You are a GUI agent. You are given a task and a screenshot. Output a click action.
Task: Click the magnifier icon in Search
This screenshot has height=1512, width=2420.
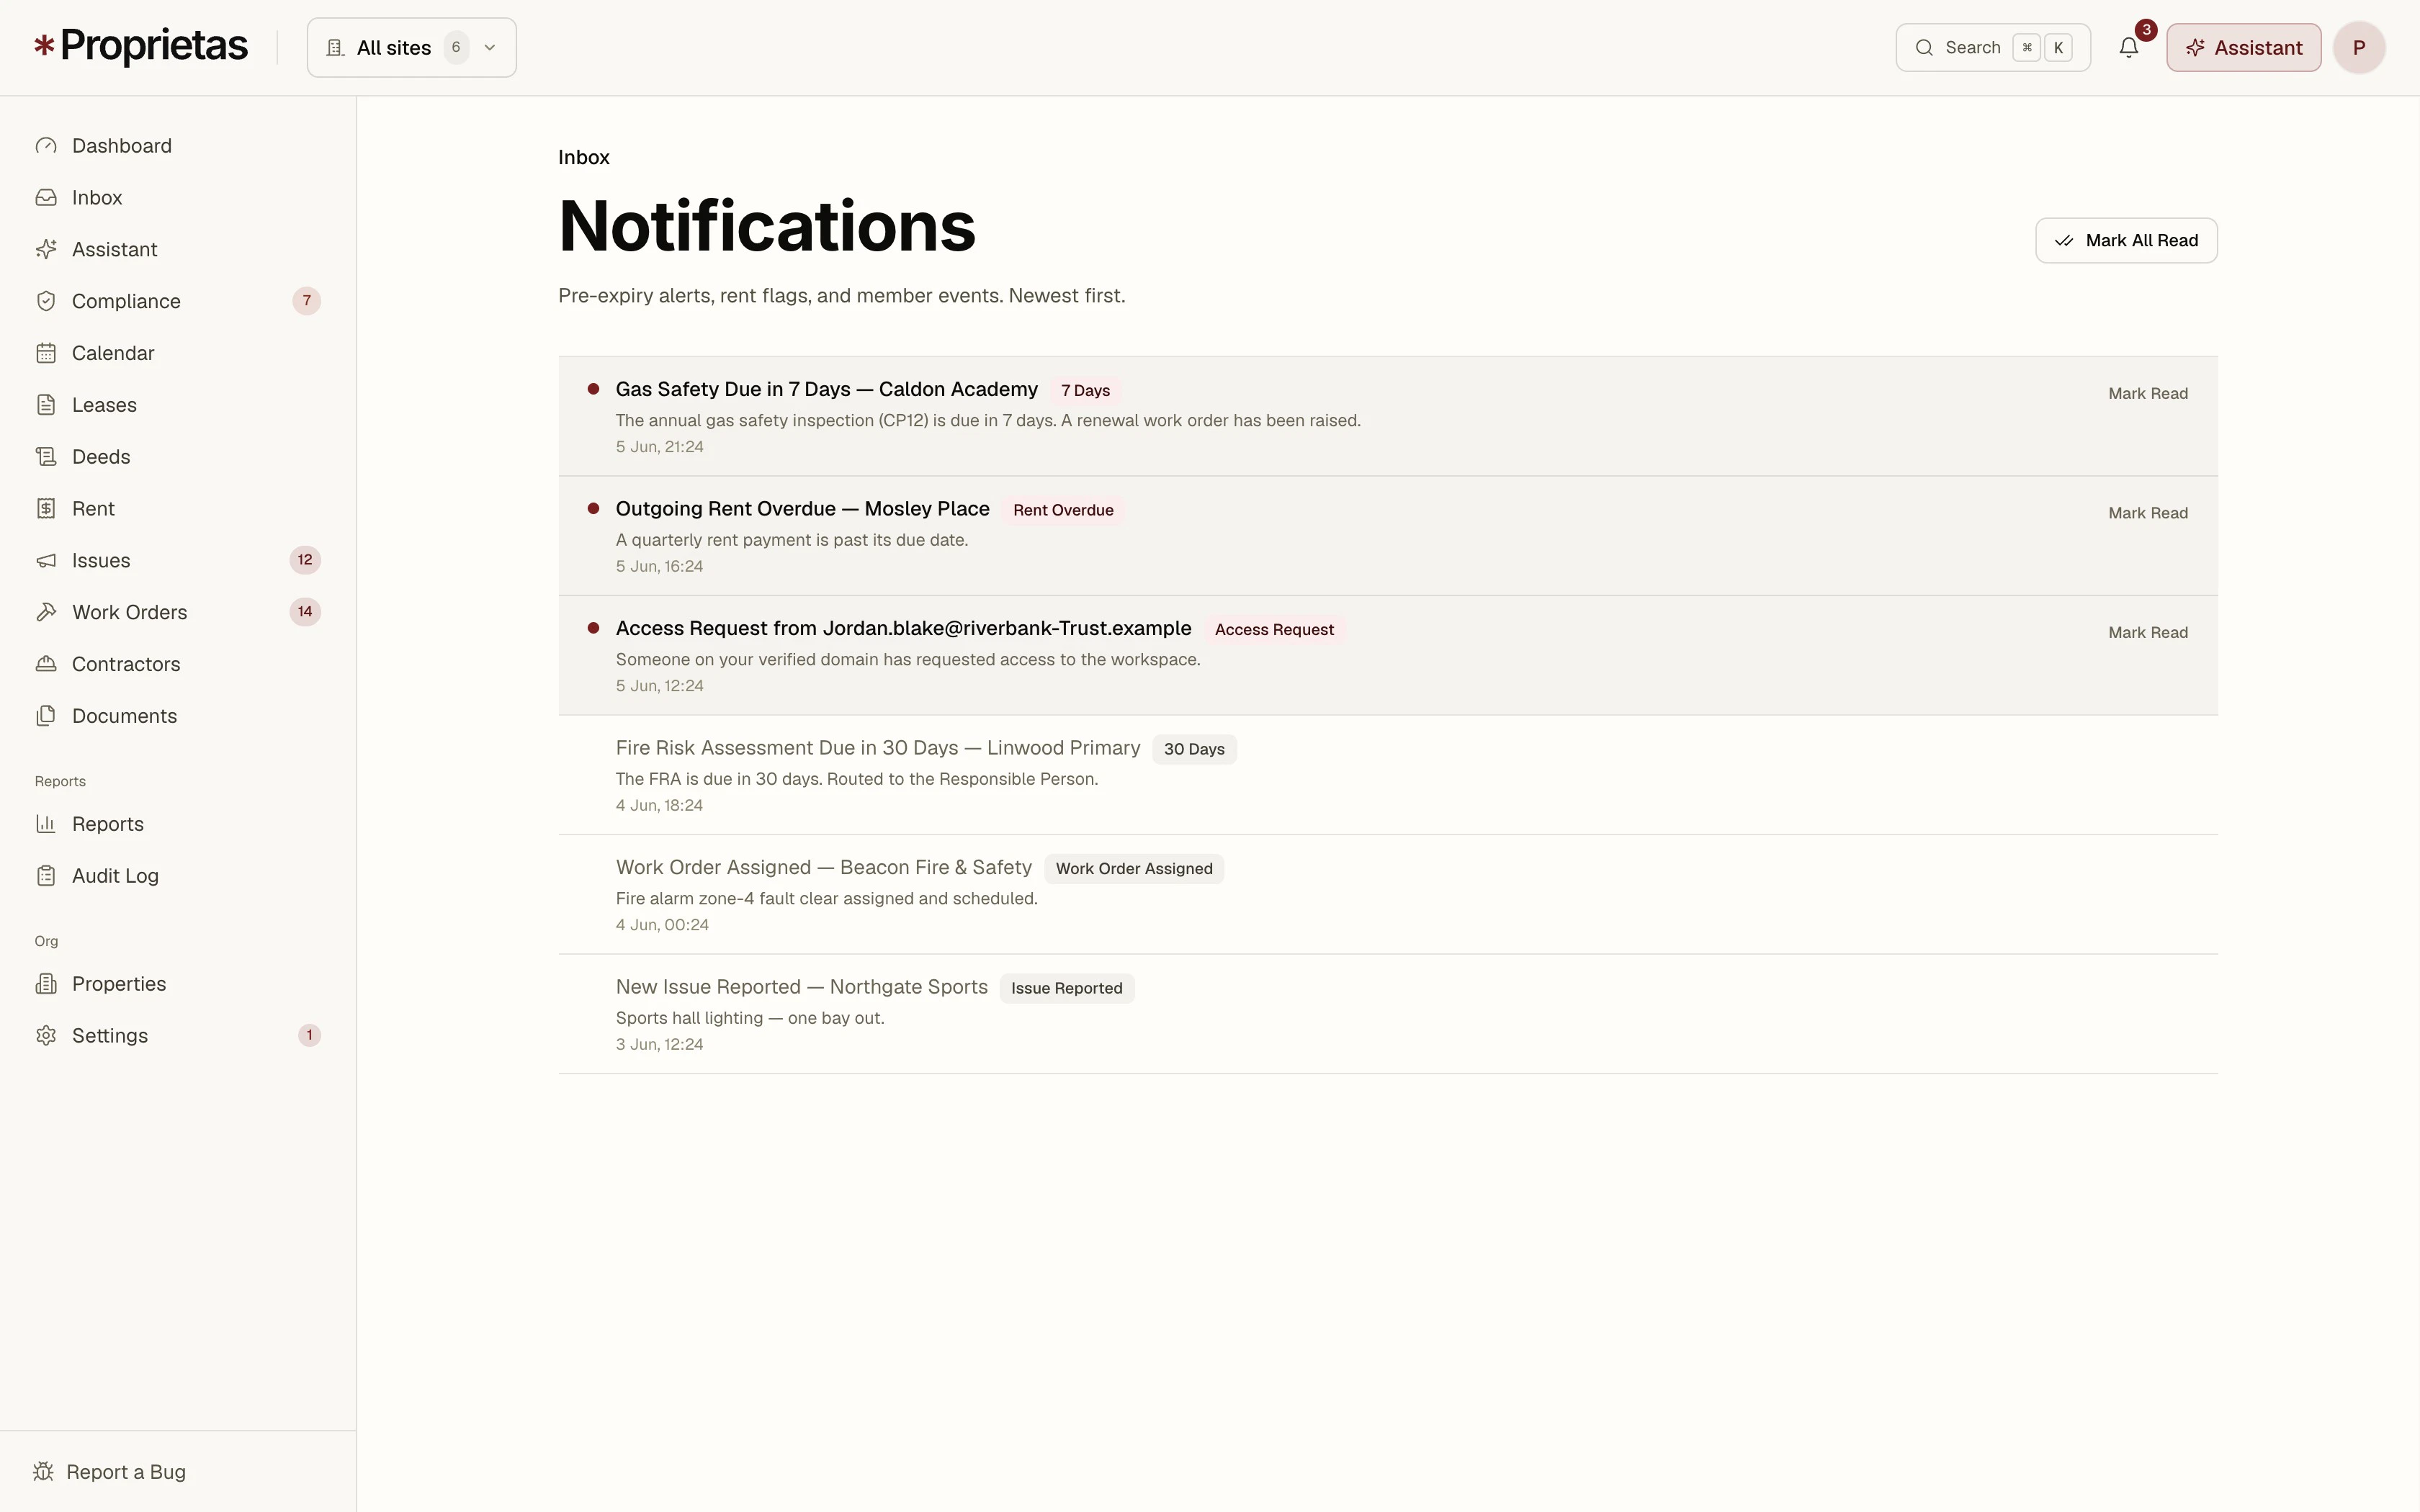click(x=1924, y=48)
